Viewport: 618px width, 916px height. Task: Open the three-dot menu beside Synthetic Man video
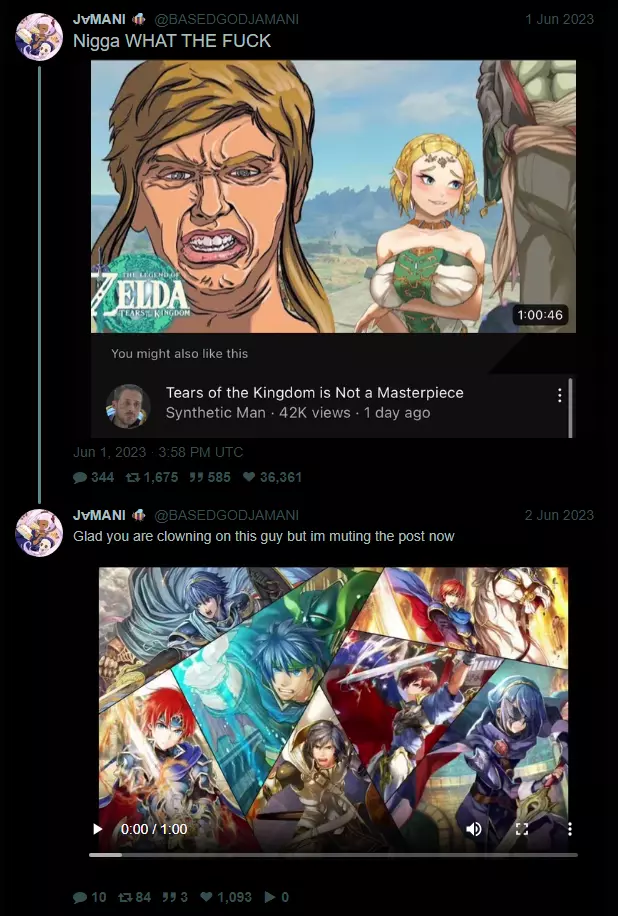coord(560,395)
